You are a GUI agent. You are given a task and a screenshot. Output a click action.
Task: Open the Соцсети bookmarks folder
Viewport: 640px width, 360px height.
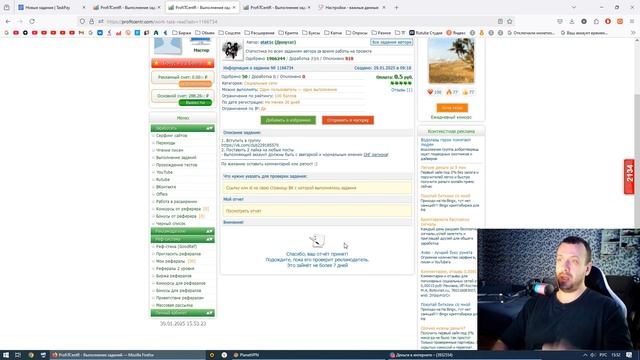tap(229, 33)
